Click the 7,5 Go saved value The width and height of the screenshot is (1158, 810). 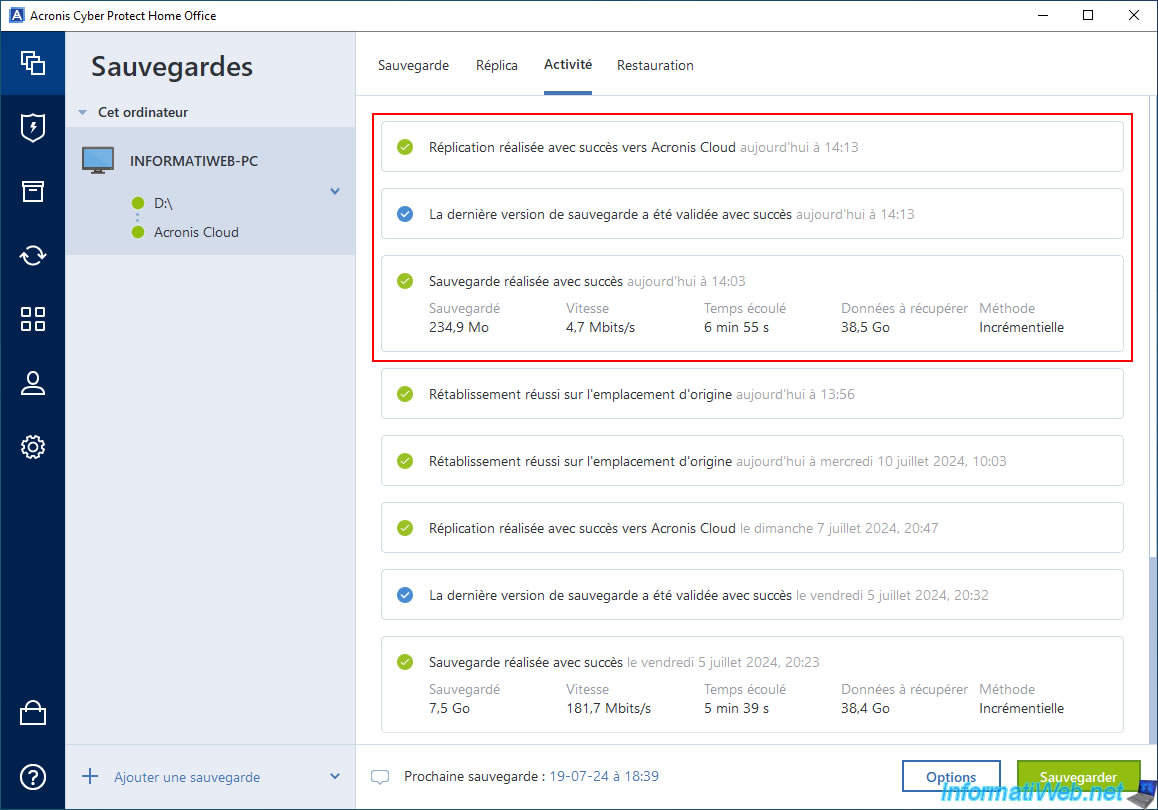pyautogui.click(x=449, y=708)
